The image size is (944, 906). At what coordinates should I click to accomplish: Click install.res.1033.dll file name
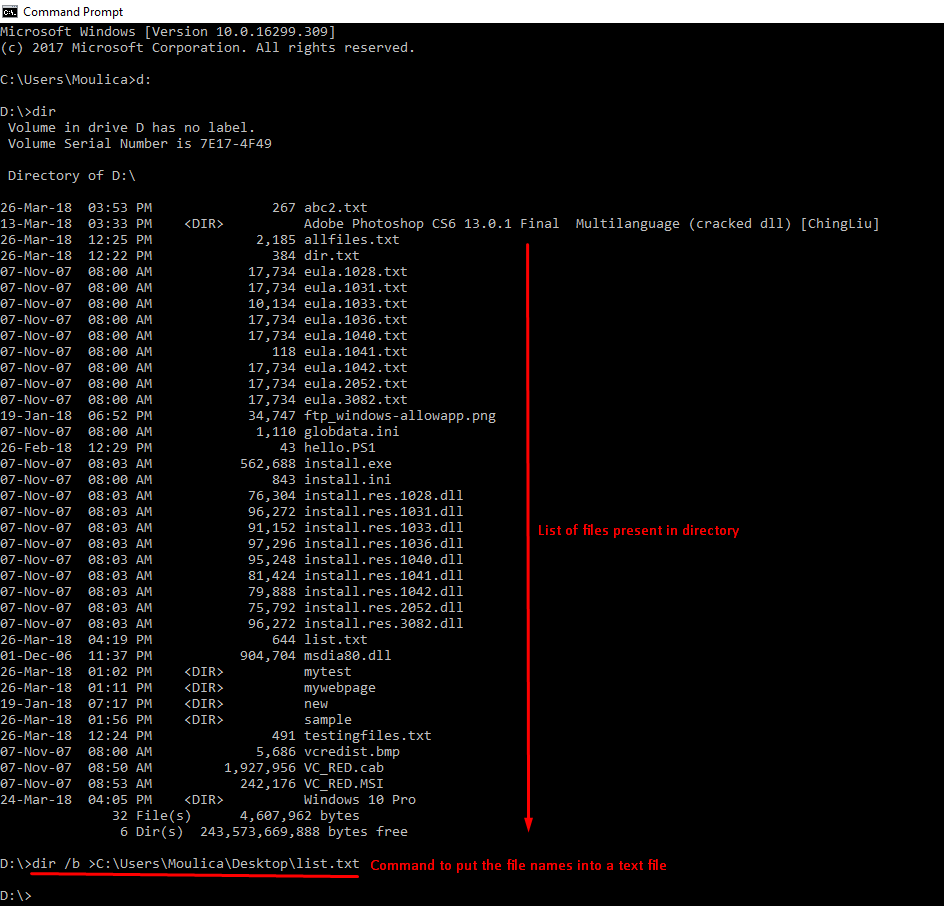click(384, 527)
